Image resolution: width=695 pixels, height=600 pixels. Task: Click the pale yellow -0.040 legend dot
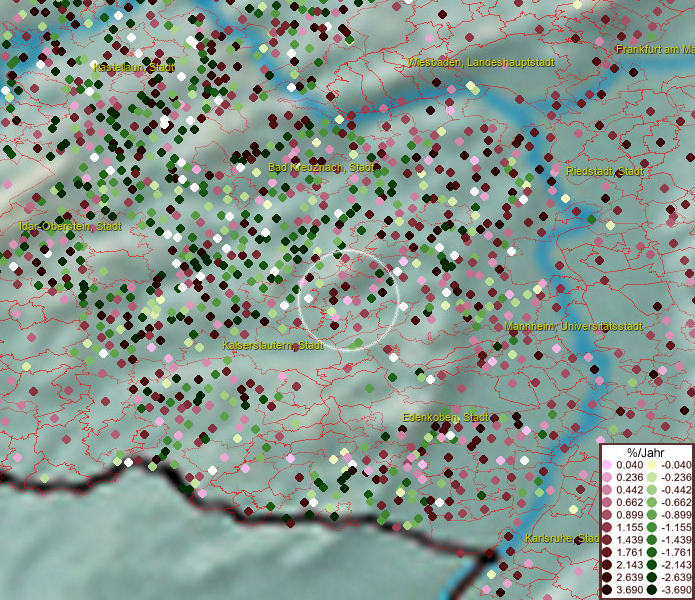[652, 465]
